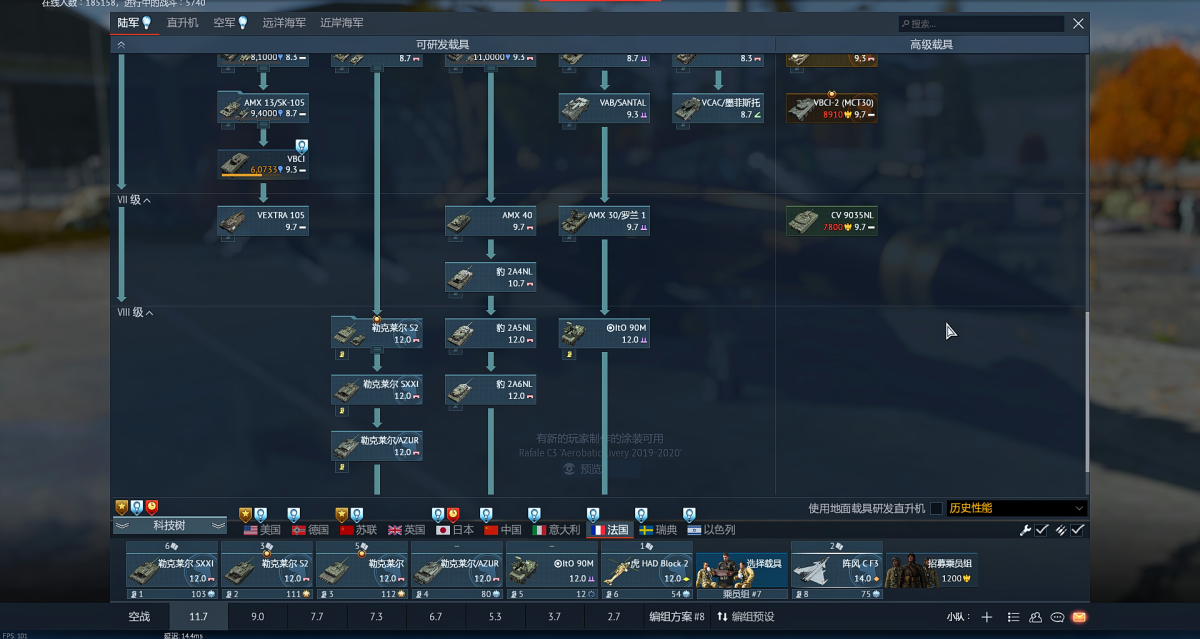This screenshot has width=1200, height=639.
Task: Choose the 以色列 Israel nation
Action: coord(711,530)
